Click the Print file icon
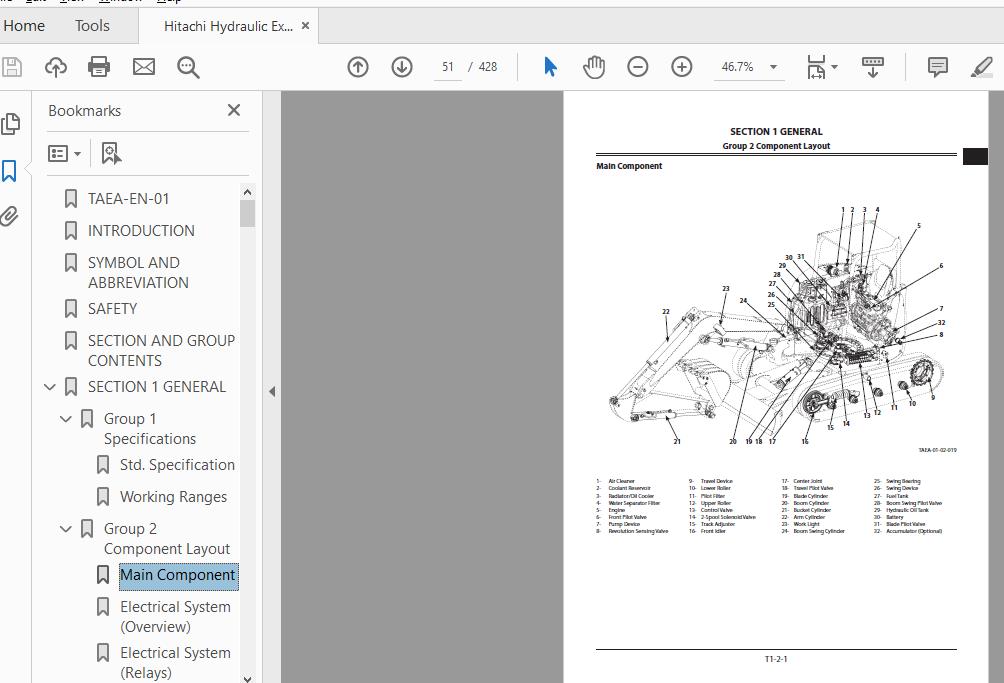The width and height of the screenshot is (1004, 683). click(x=99, y=67)
